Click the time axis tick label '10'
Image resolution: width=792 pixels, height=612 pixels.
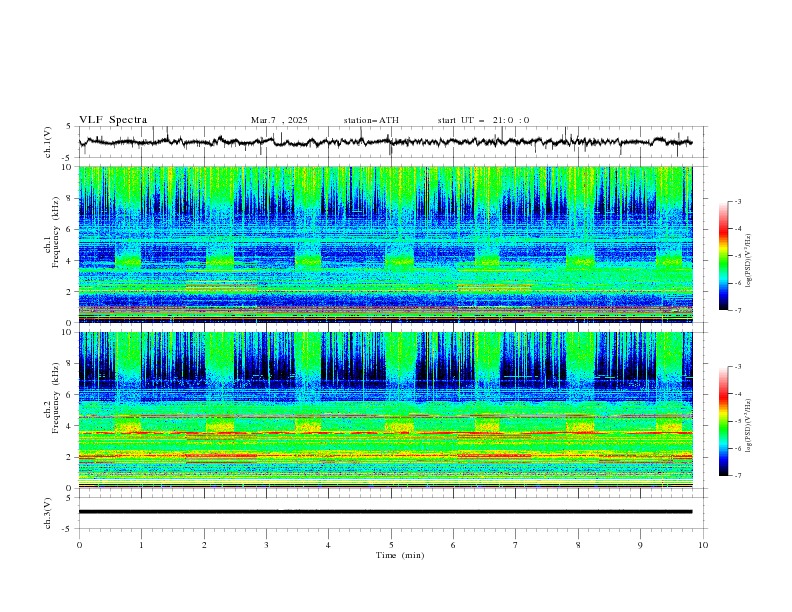pyautogui.click(x=703, y=545)
